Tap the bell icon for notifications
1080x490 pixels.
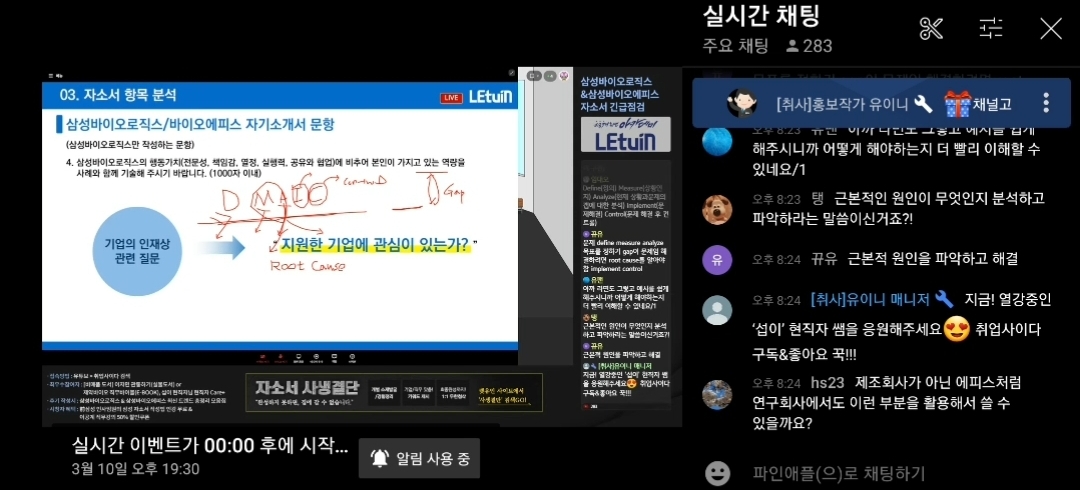pos(379,458)
